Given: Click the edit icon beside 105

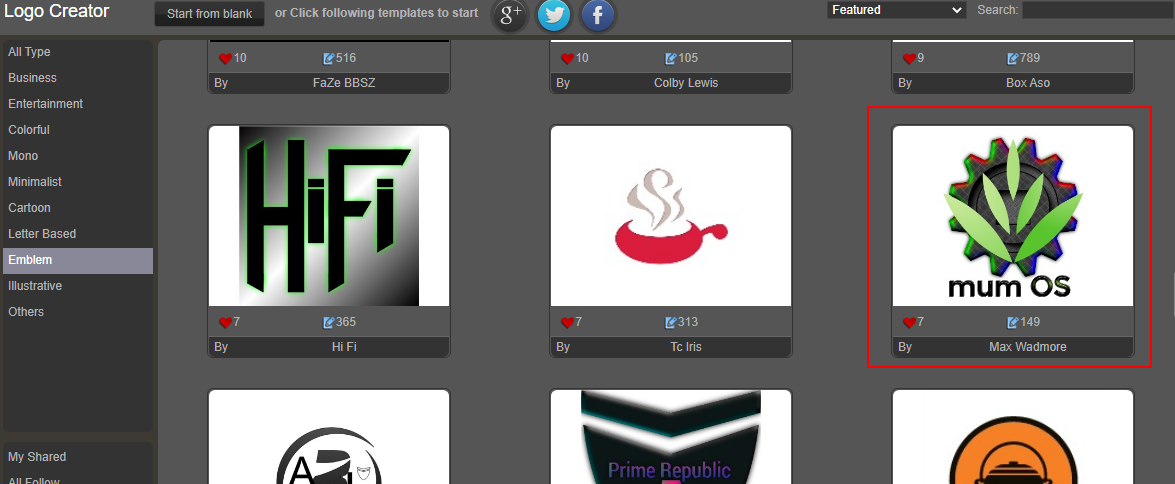Looking at the screenshot, I should (671, 58).
